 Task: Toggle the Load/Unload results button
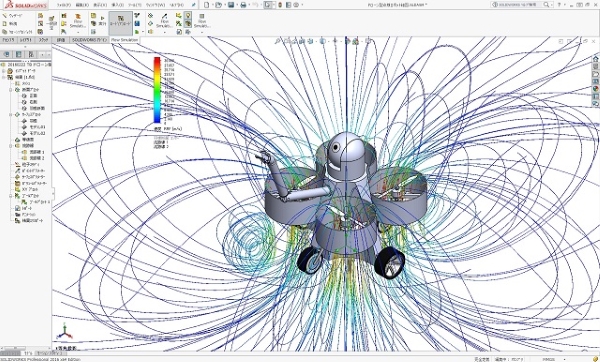(x=121, y=21)
